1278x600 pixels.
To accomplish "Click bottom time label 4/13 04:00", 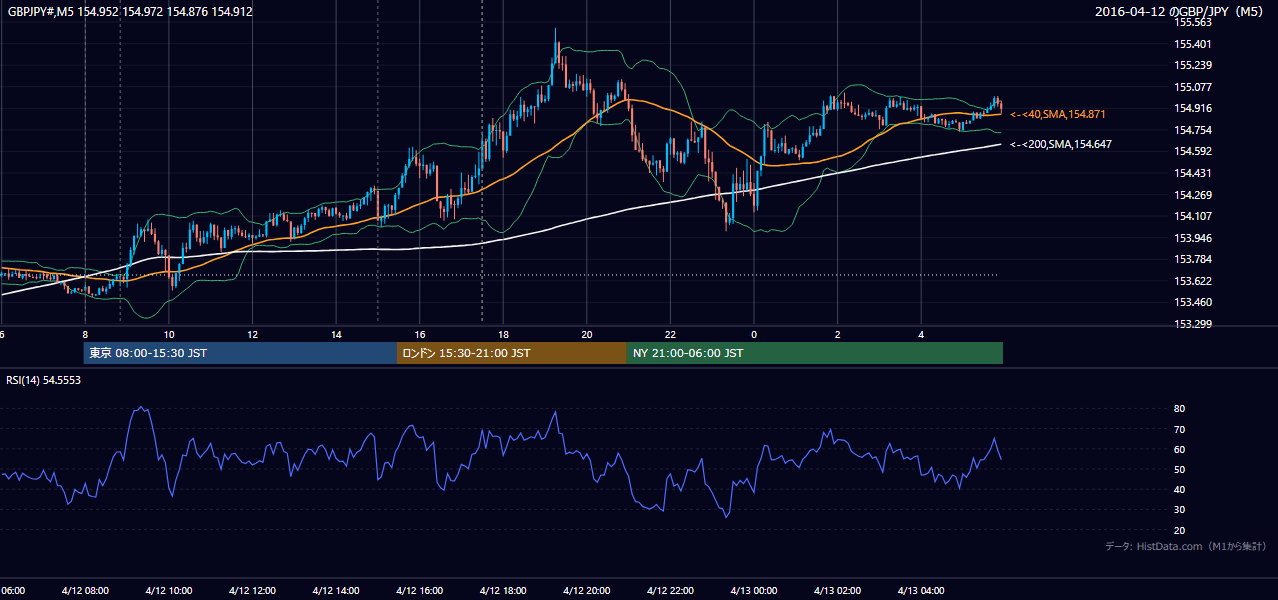I will 921,591.
